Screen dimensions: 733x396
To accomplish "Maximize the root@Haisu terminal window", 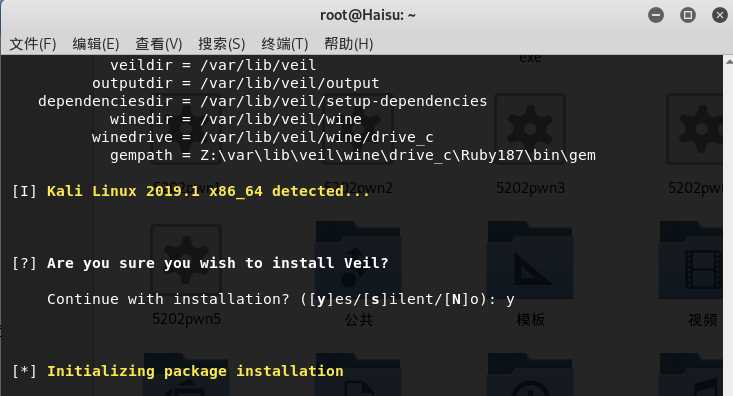I will (x=688, y=15).
